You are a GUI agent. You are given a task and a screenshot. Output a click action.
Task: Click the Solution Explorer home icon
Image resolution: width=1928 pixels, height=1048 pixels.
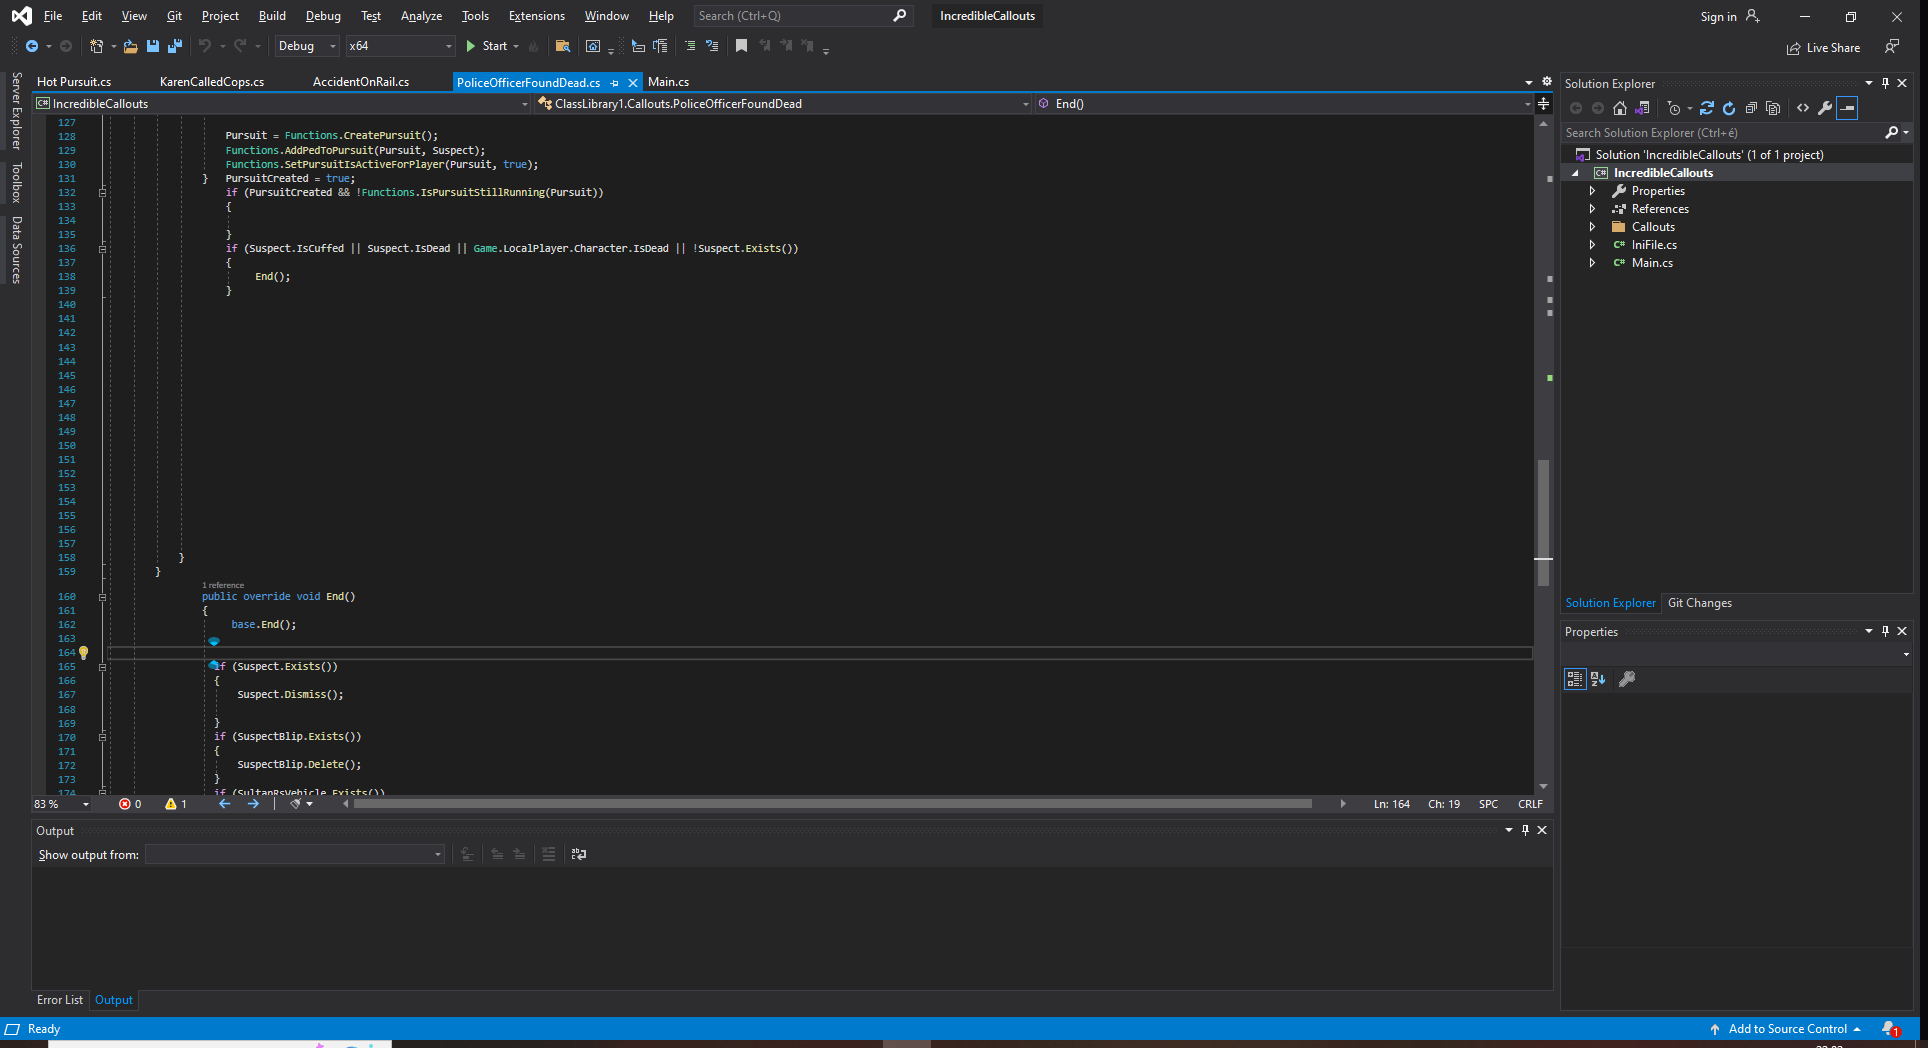(1620, 108)
